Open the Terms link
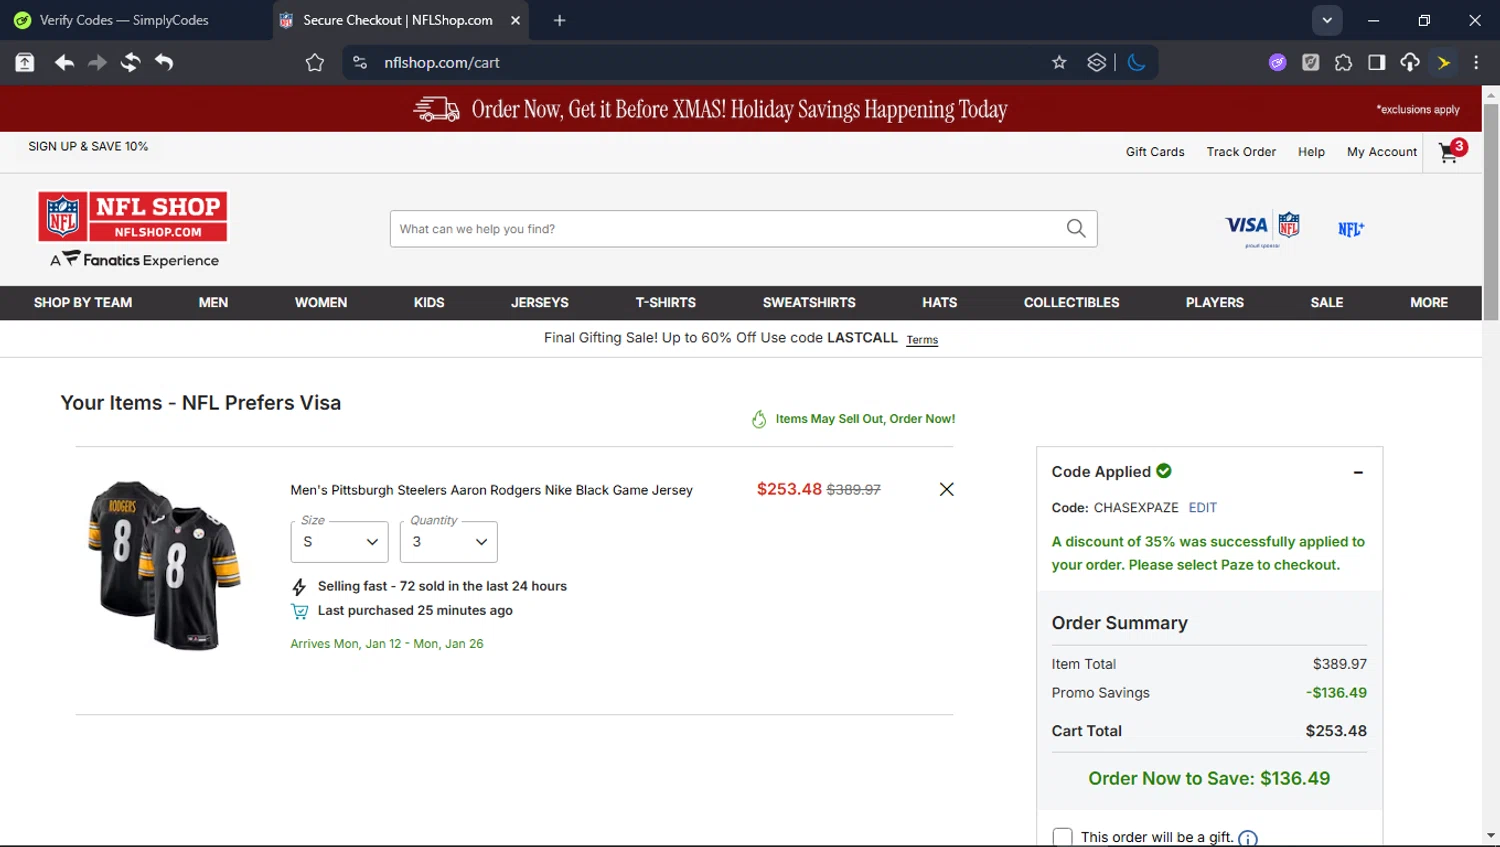This screenshot has width=1500, height=847. (922, 340)
